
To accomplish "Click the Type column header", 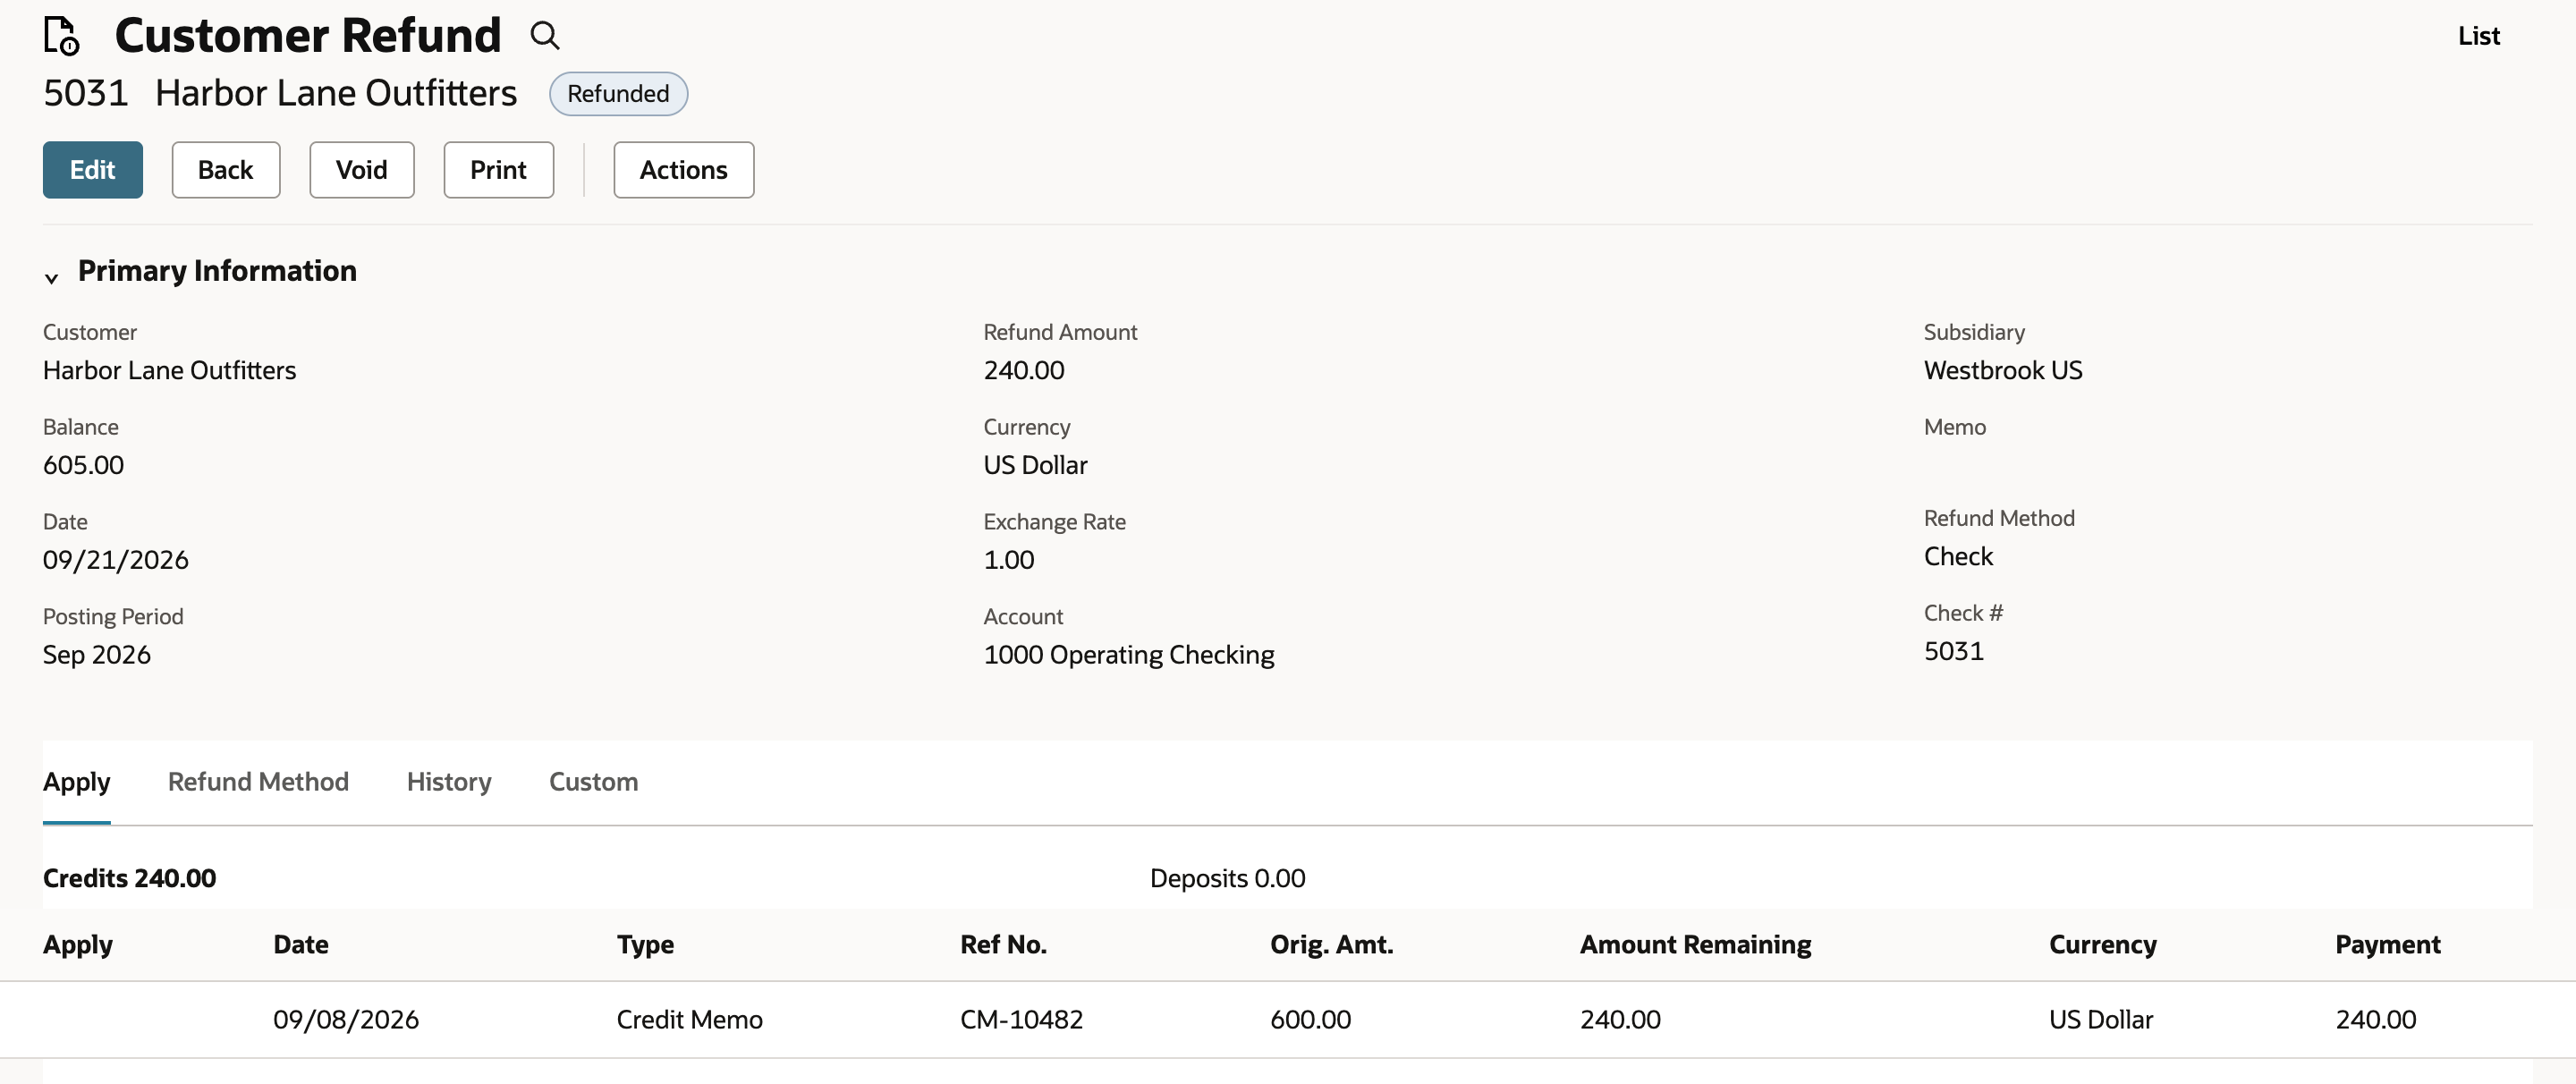I will (x=645, y=944).
